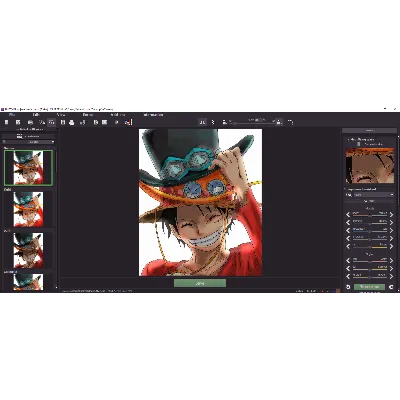Click the icon right of the right panel's green button

pyautogui.click(x=391, y=287)
